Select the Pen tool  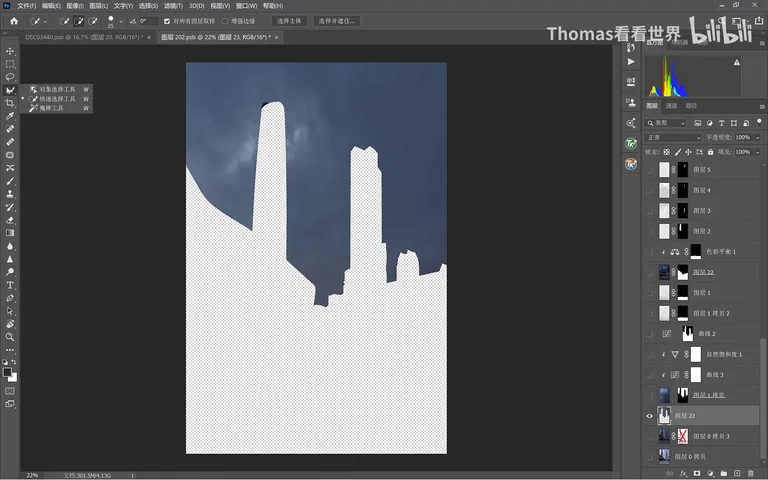tap(10, 298)
